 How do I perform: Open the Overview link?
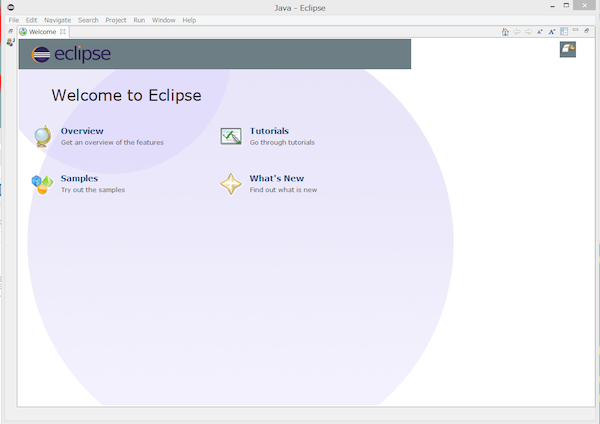[x=82, y=131]
